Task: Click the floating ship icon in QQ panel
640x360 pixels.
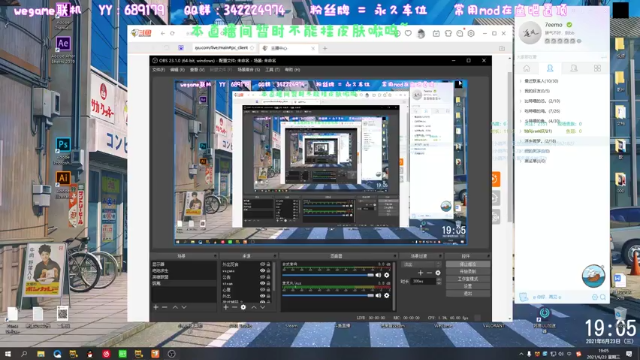Action: coord(593,276)
